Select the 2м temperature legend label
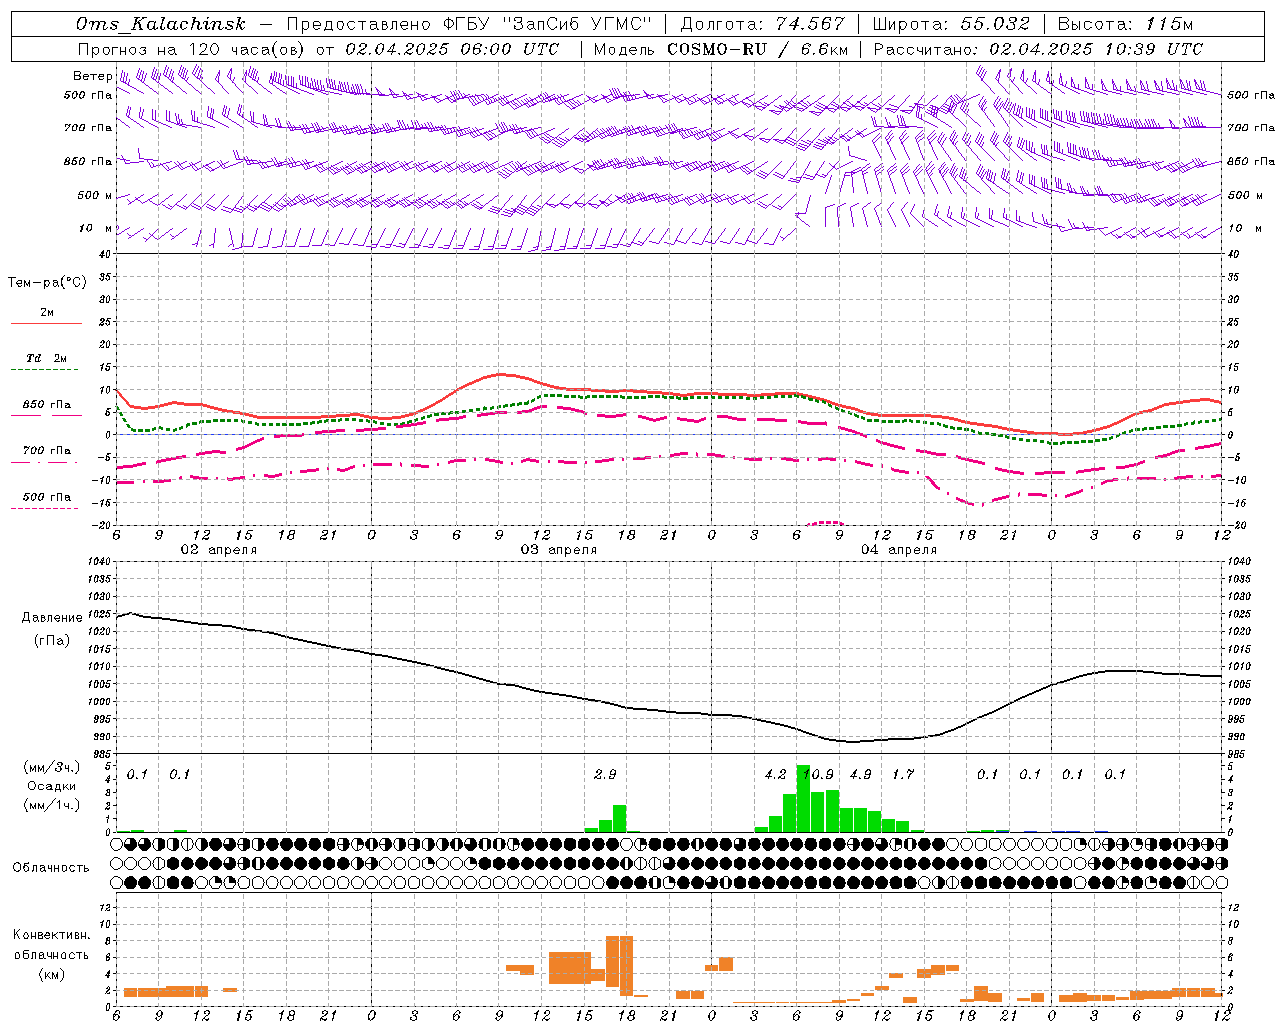1280x1024 pixels. 47,312
